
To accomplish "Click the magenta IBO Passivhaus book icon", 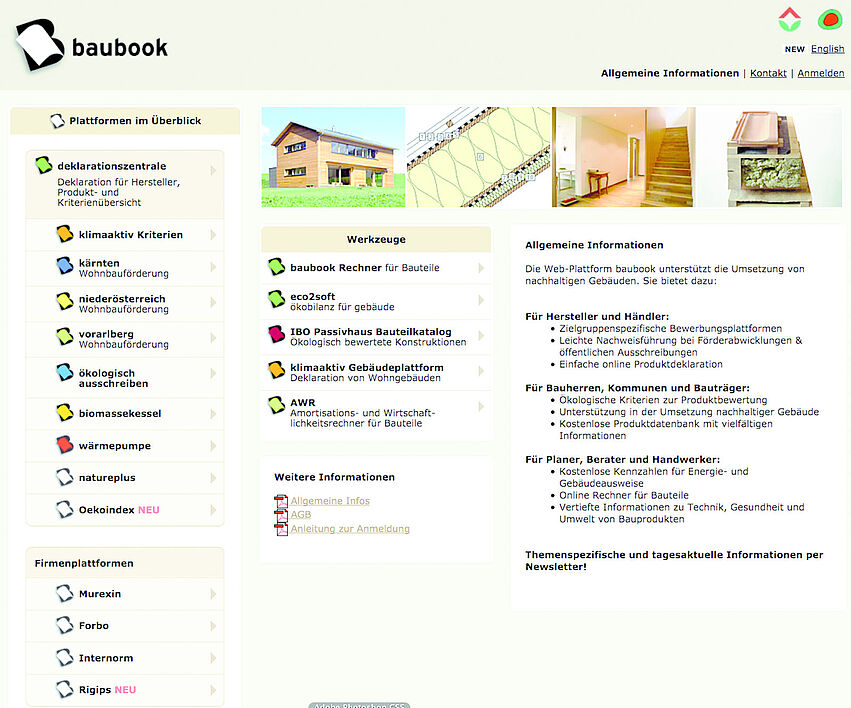I will click(276, 335).
